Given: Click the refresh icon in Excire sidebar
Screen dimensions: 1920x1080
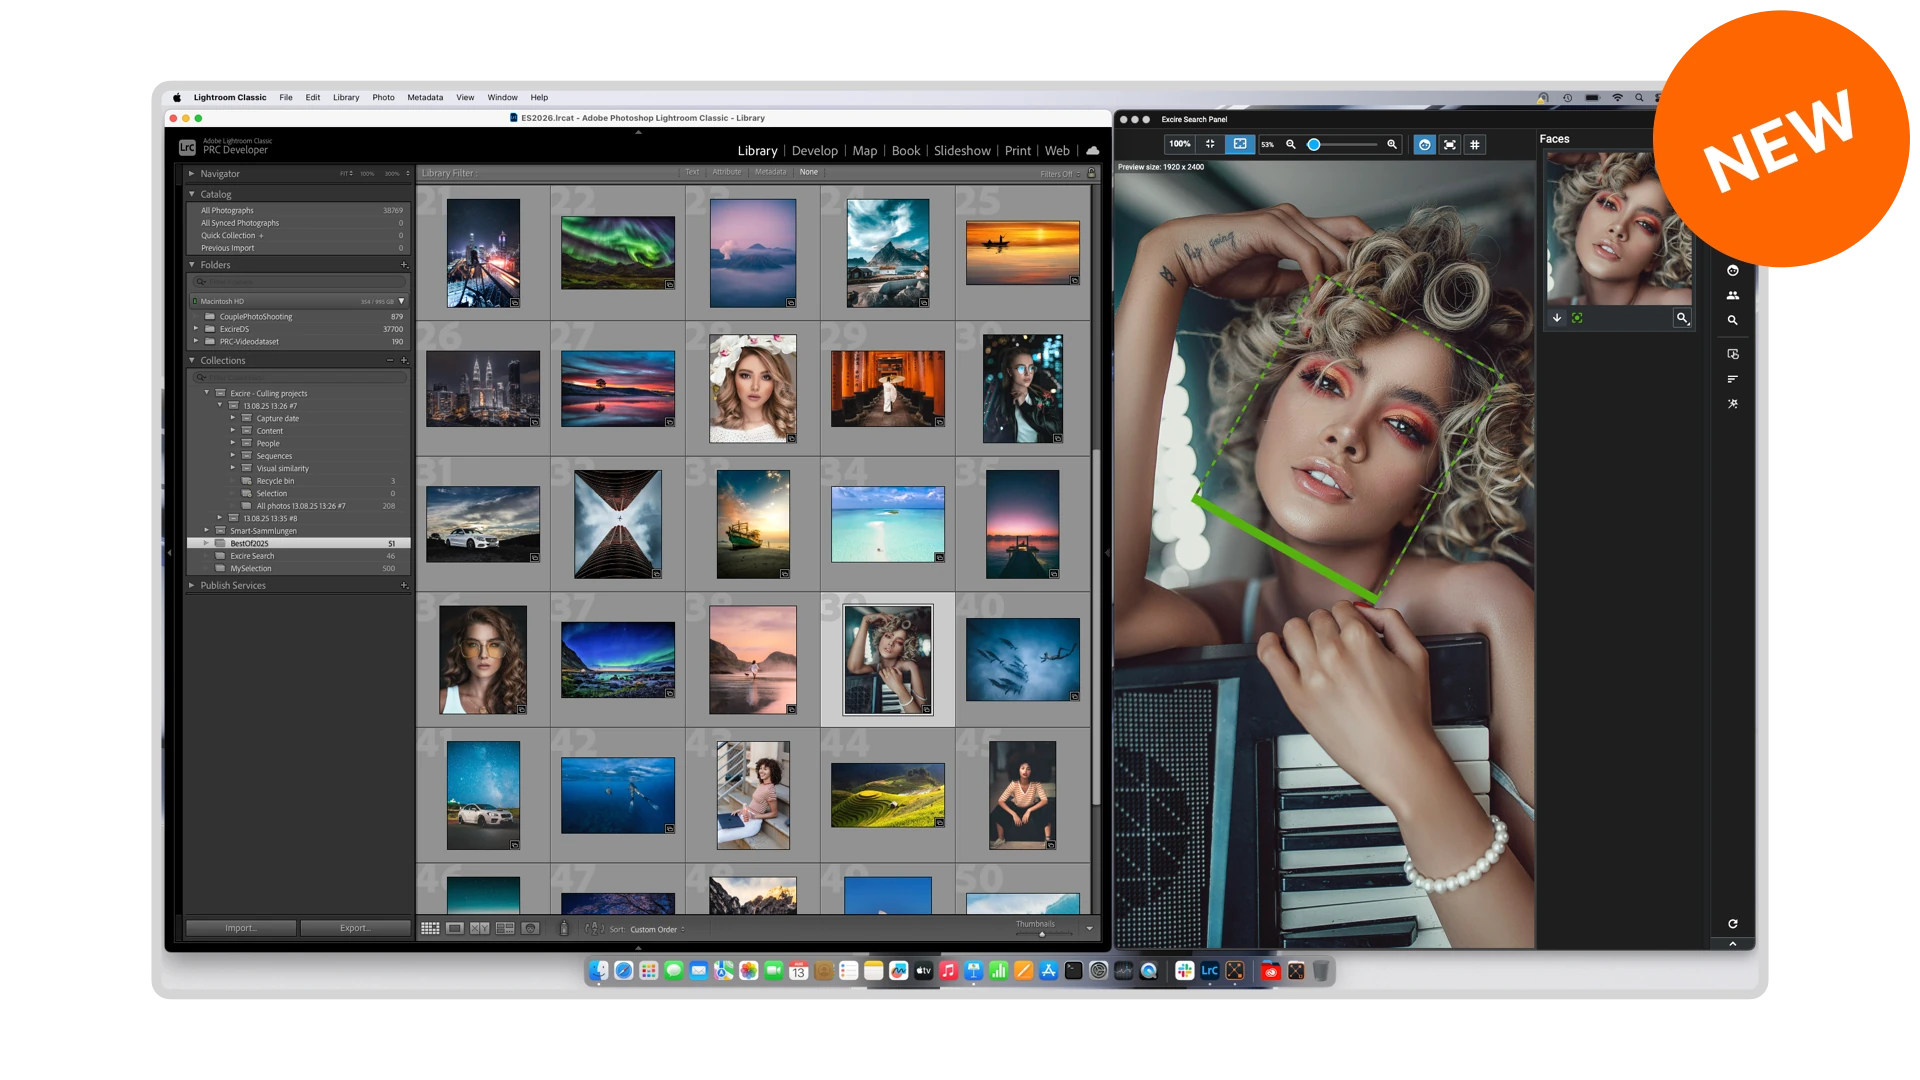Looking at the screenshot, I should coord(1733,924).
